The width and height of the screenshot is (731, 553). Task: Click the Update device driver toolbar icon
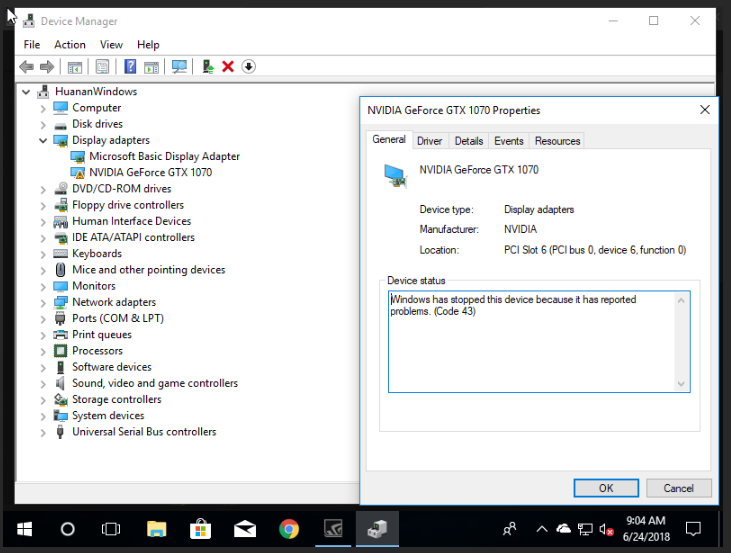click(208, 67)
